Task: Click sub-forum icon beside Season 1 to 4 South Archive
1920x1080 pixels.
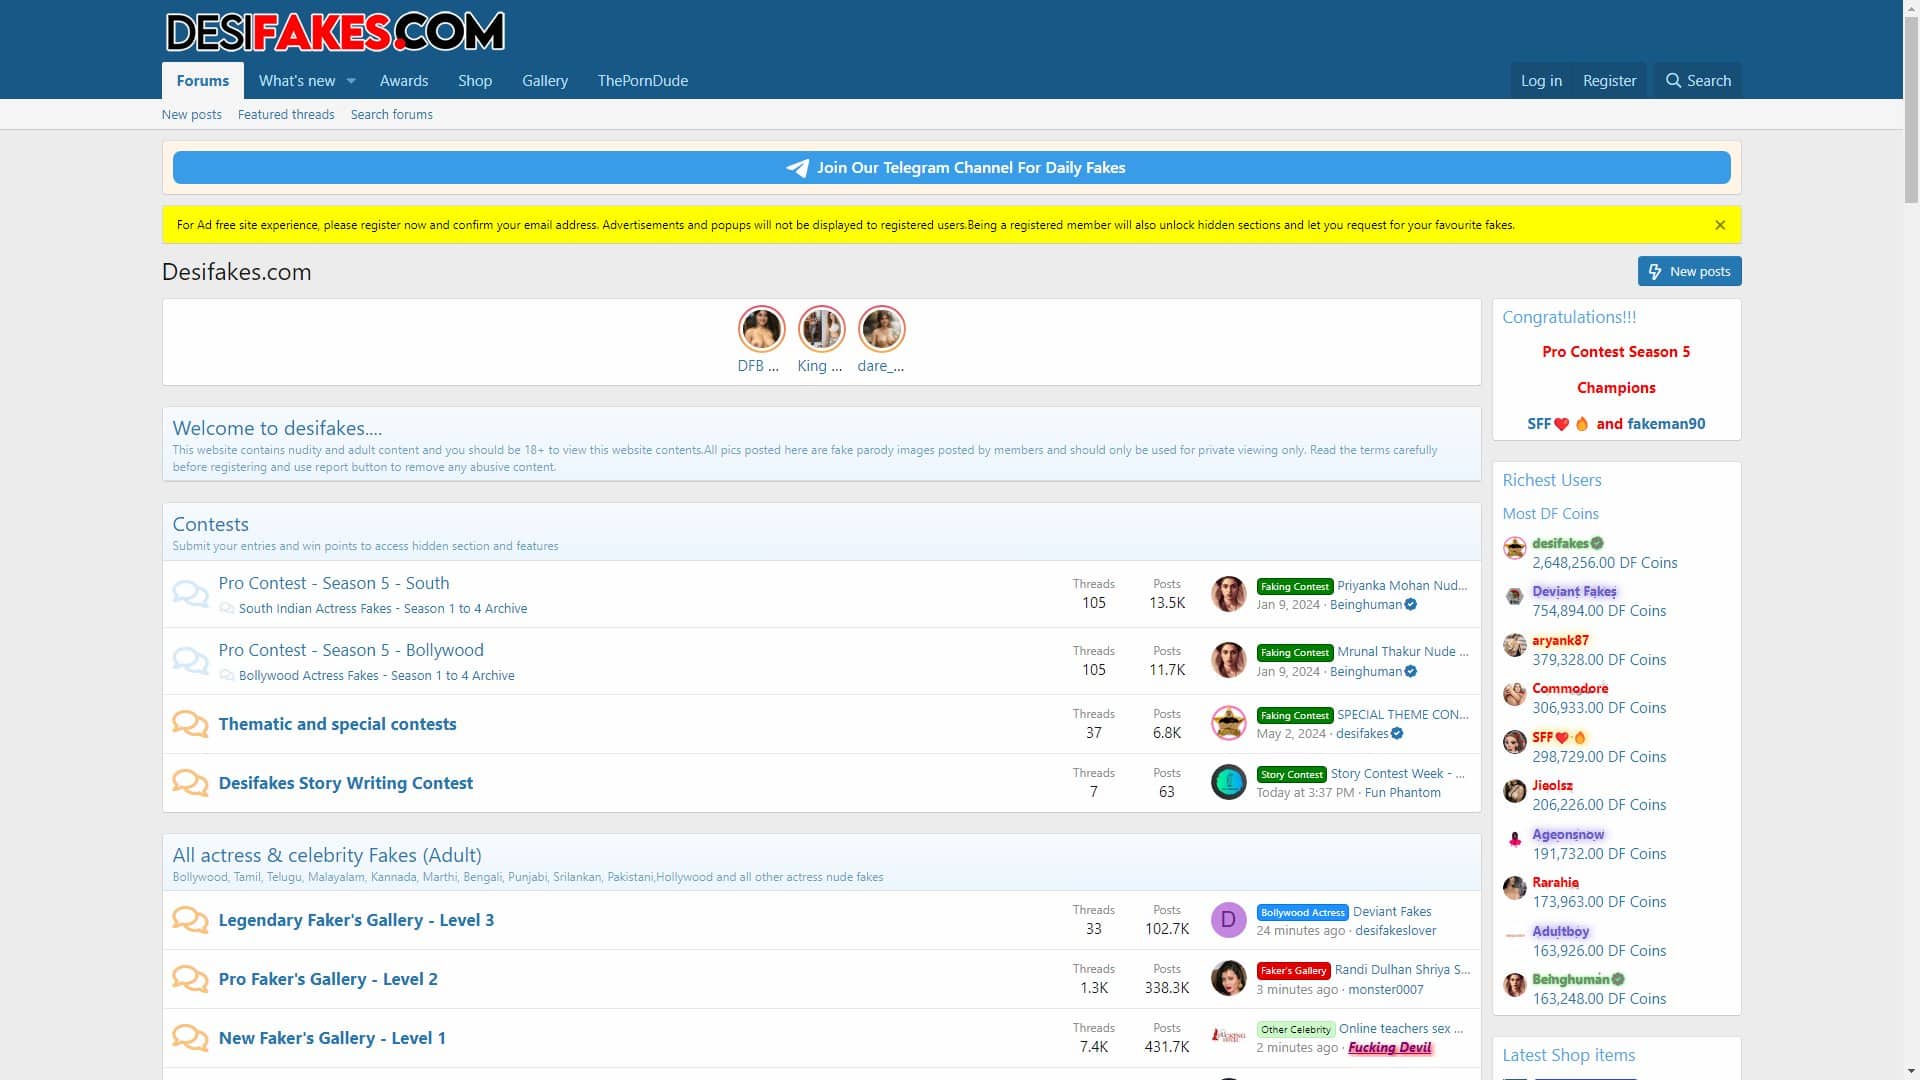Action: coord(227,609)
